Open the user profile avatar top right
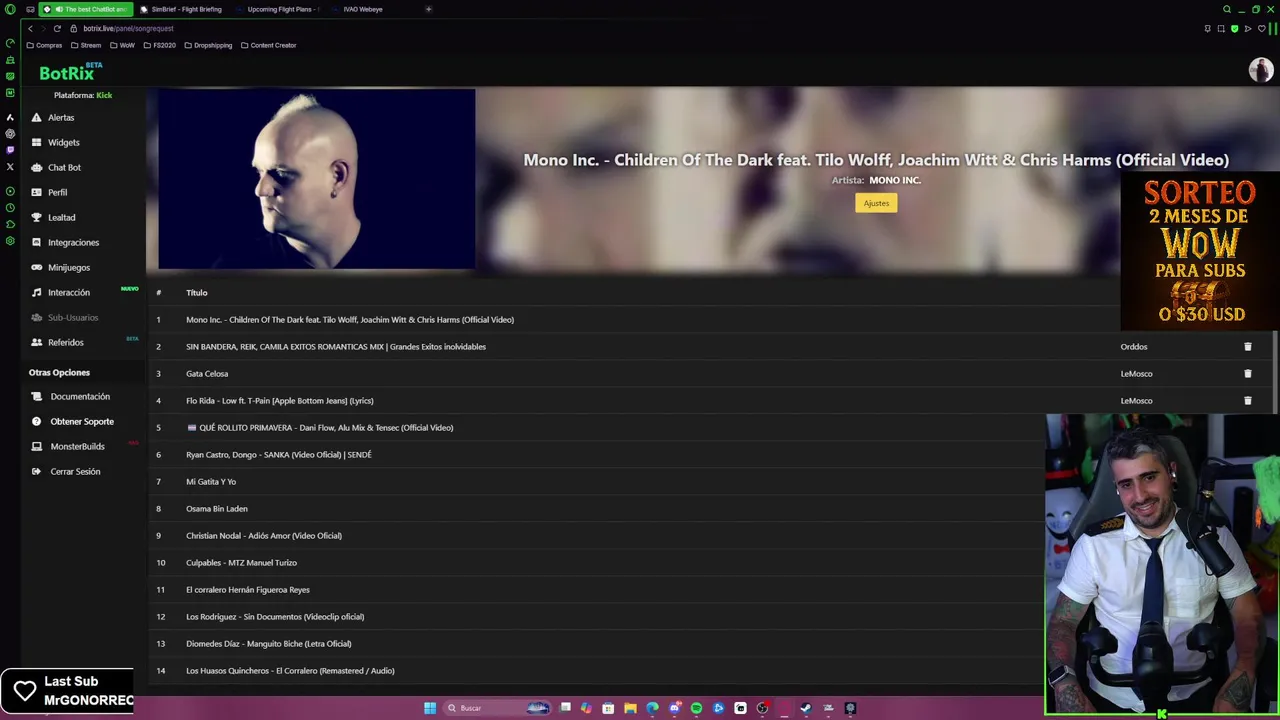Viewport: 1280px width, 720px height. coord(1260,70)
